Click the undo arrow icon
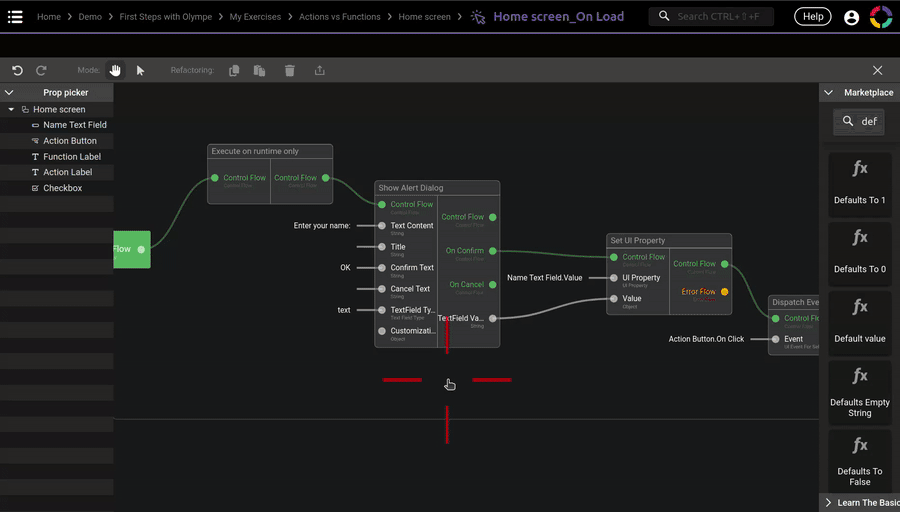Viewport: 900px width, 512px height. point(17,71)
